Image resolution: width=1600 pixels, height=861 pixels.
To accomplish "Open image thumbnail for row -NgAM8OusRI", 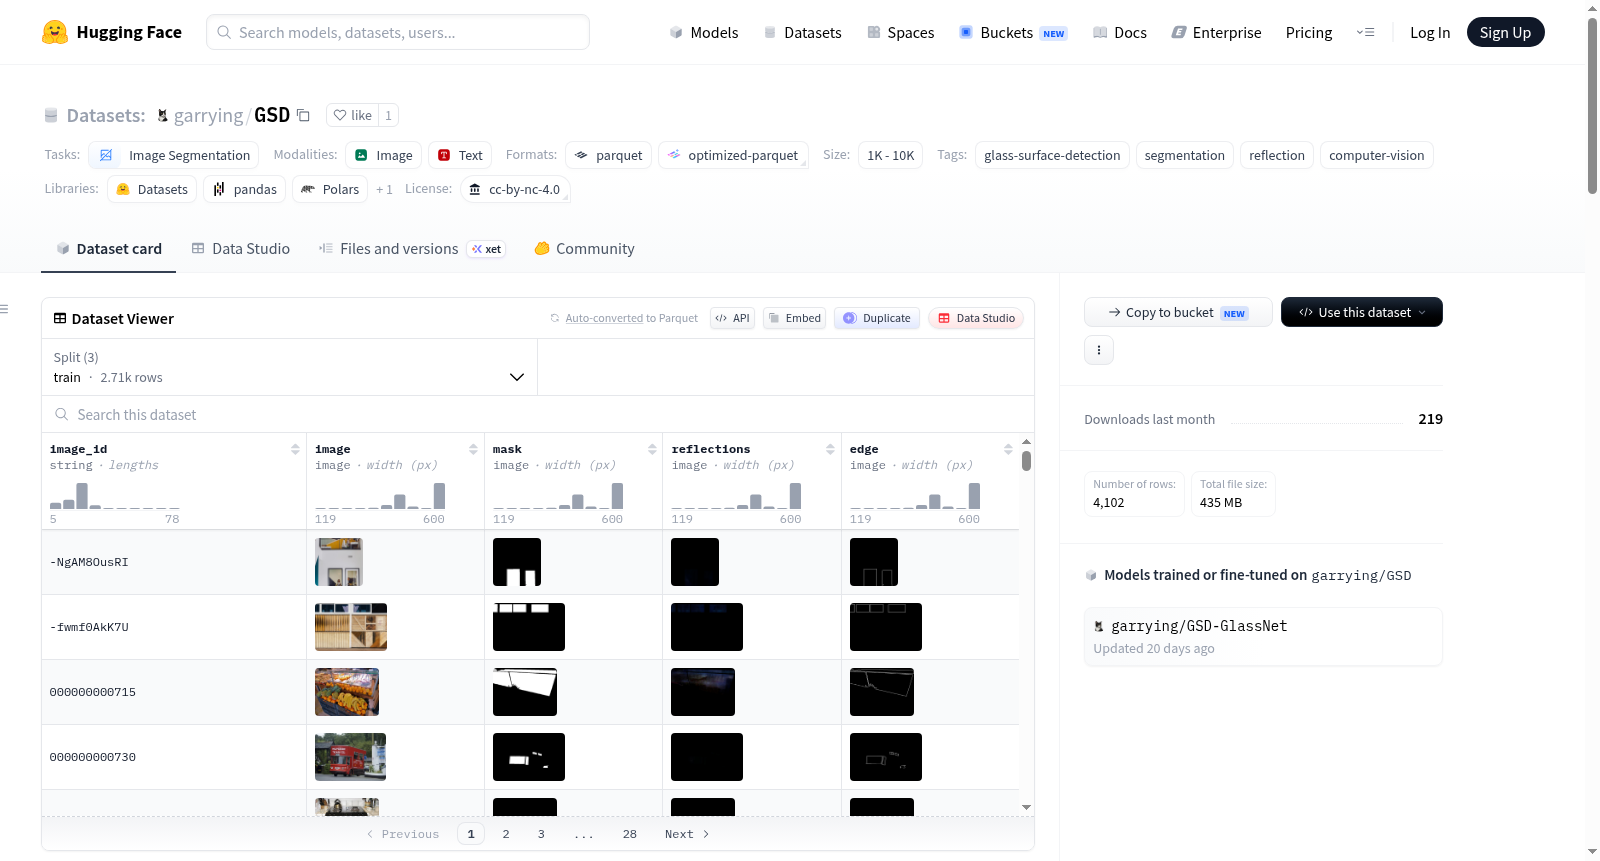I will [x=339, y=562].
